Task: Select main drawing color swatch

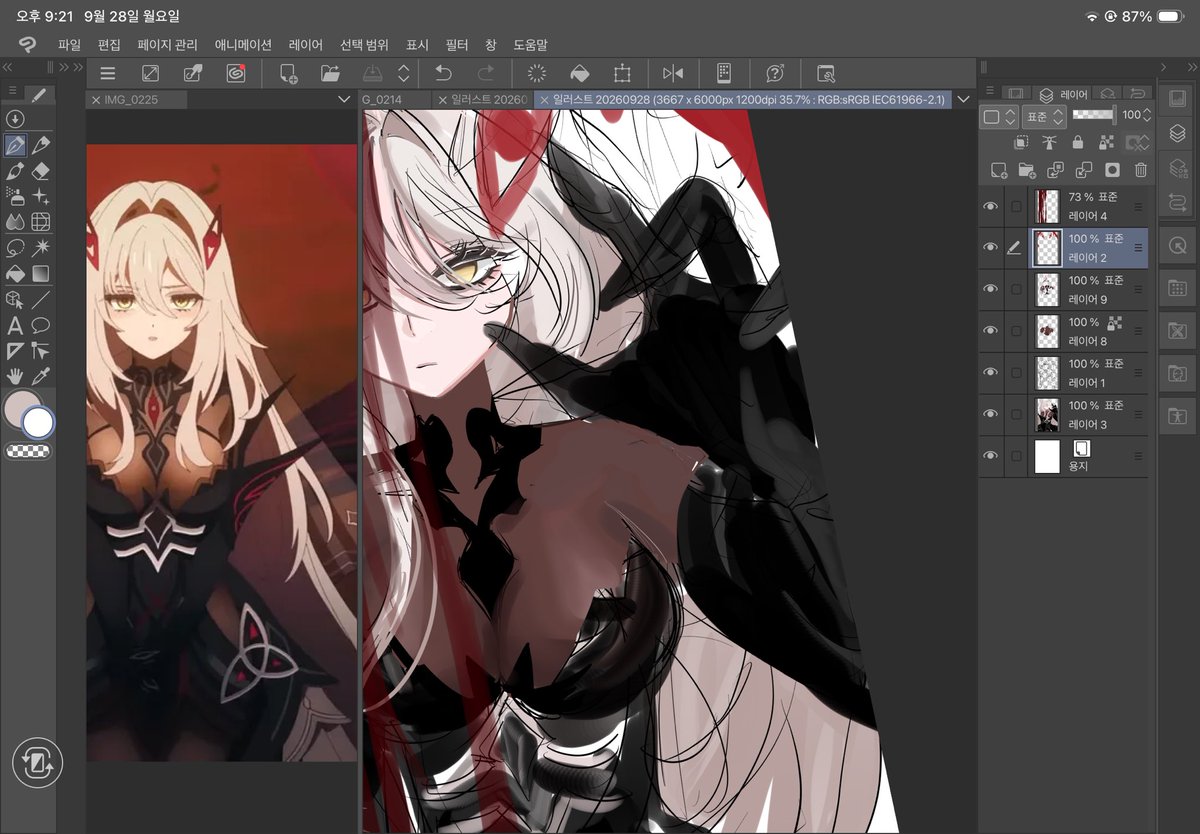Action: tap(21, 409)
